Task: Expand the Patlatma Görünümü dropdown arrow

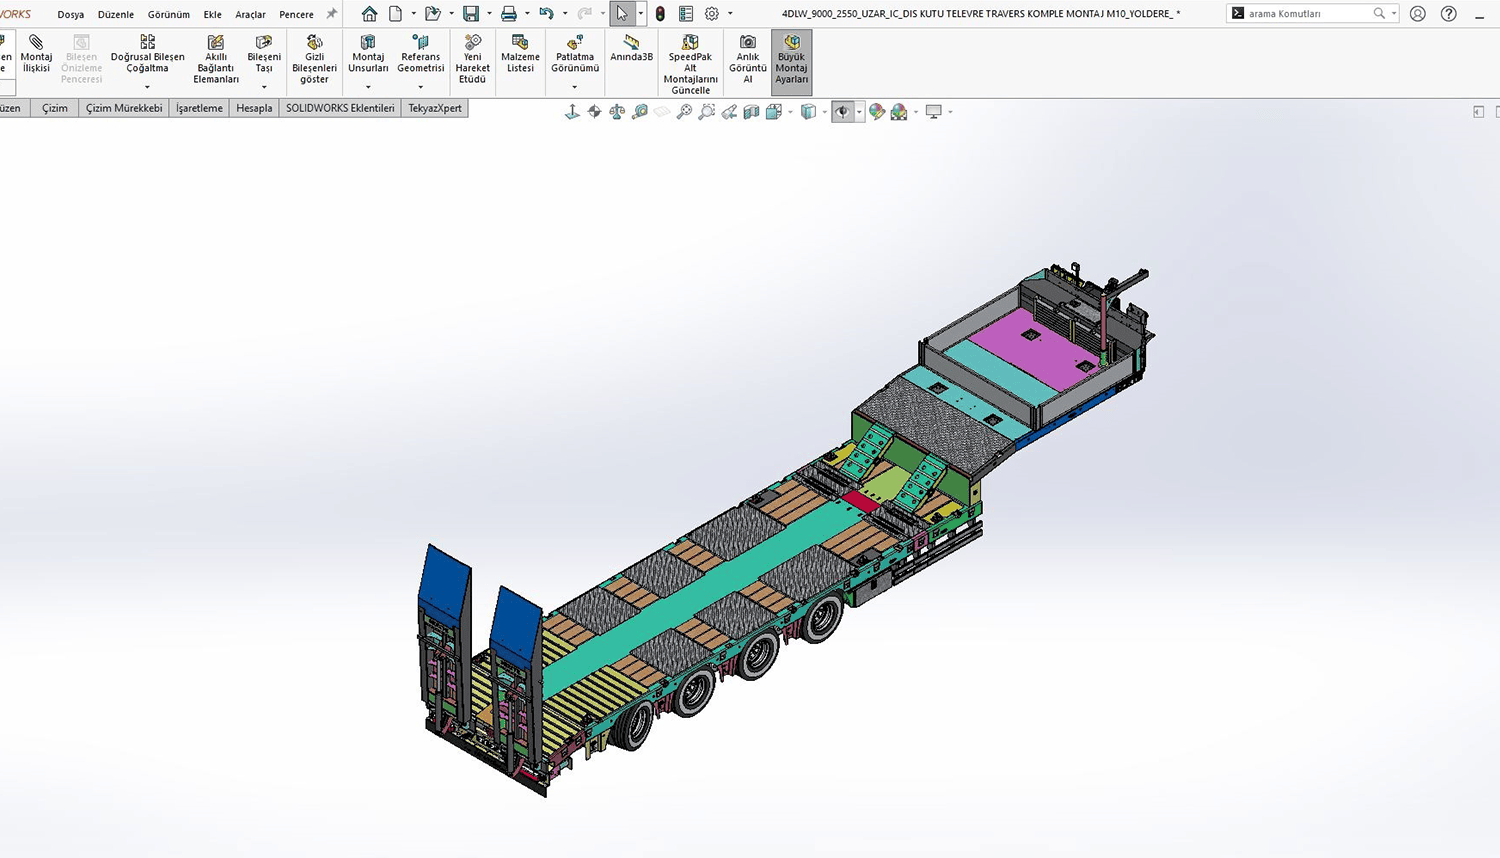Action: click(x=574, y=87)
